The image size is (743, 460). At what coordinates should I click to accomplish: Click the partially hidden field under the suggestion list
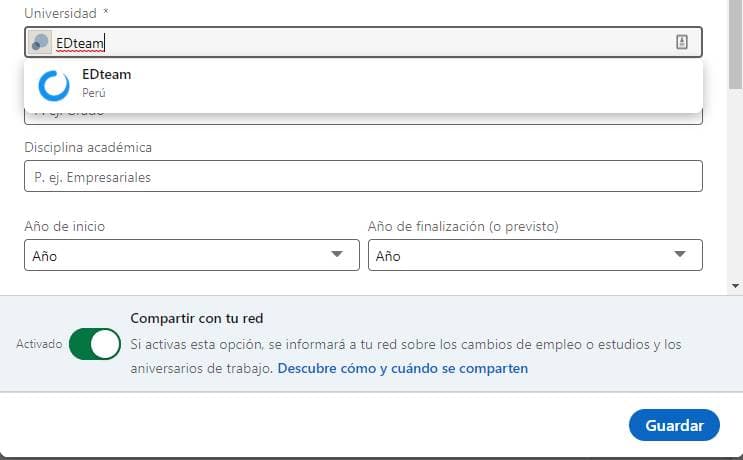coord(363,118)
